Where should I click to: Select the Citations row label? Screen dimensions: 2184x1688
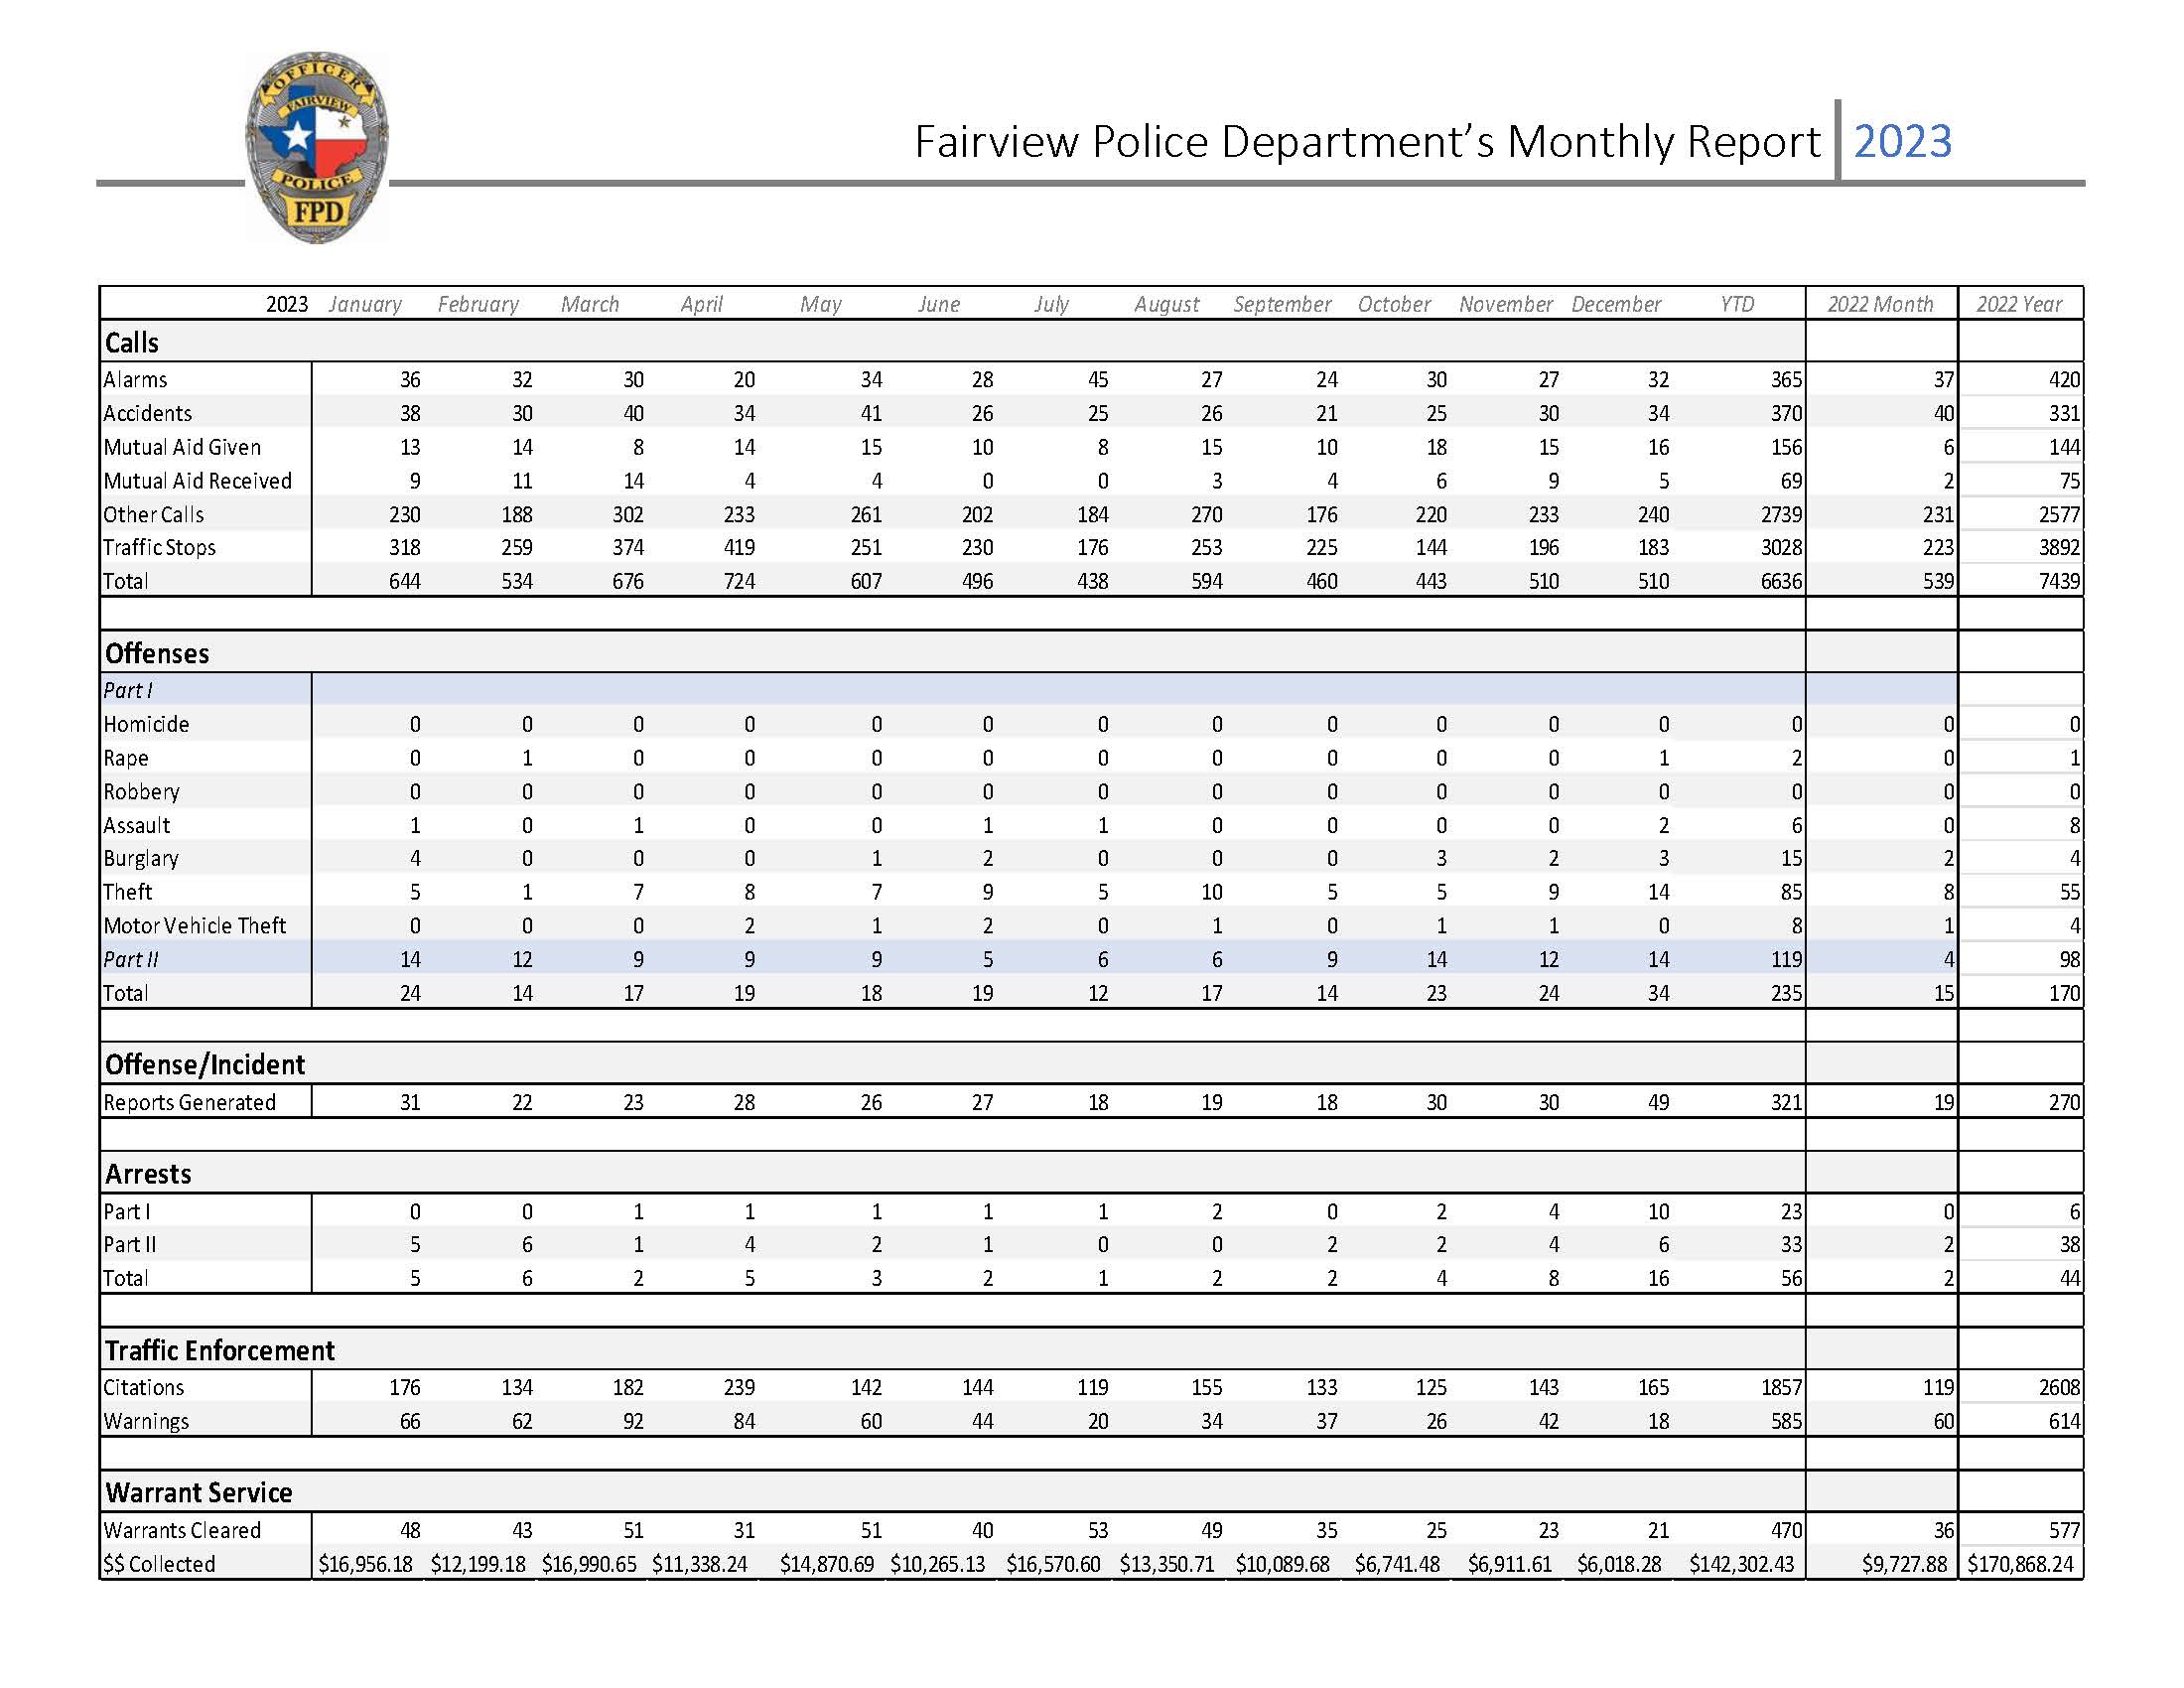click(144, 1387)
